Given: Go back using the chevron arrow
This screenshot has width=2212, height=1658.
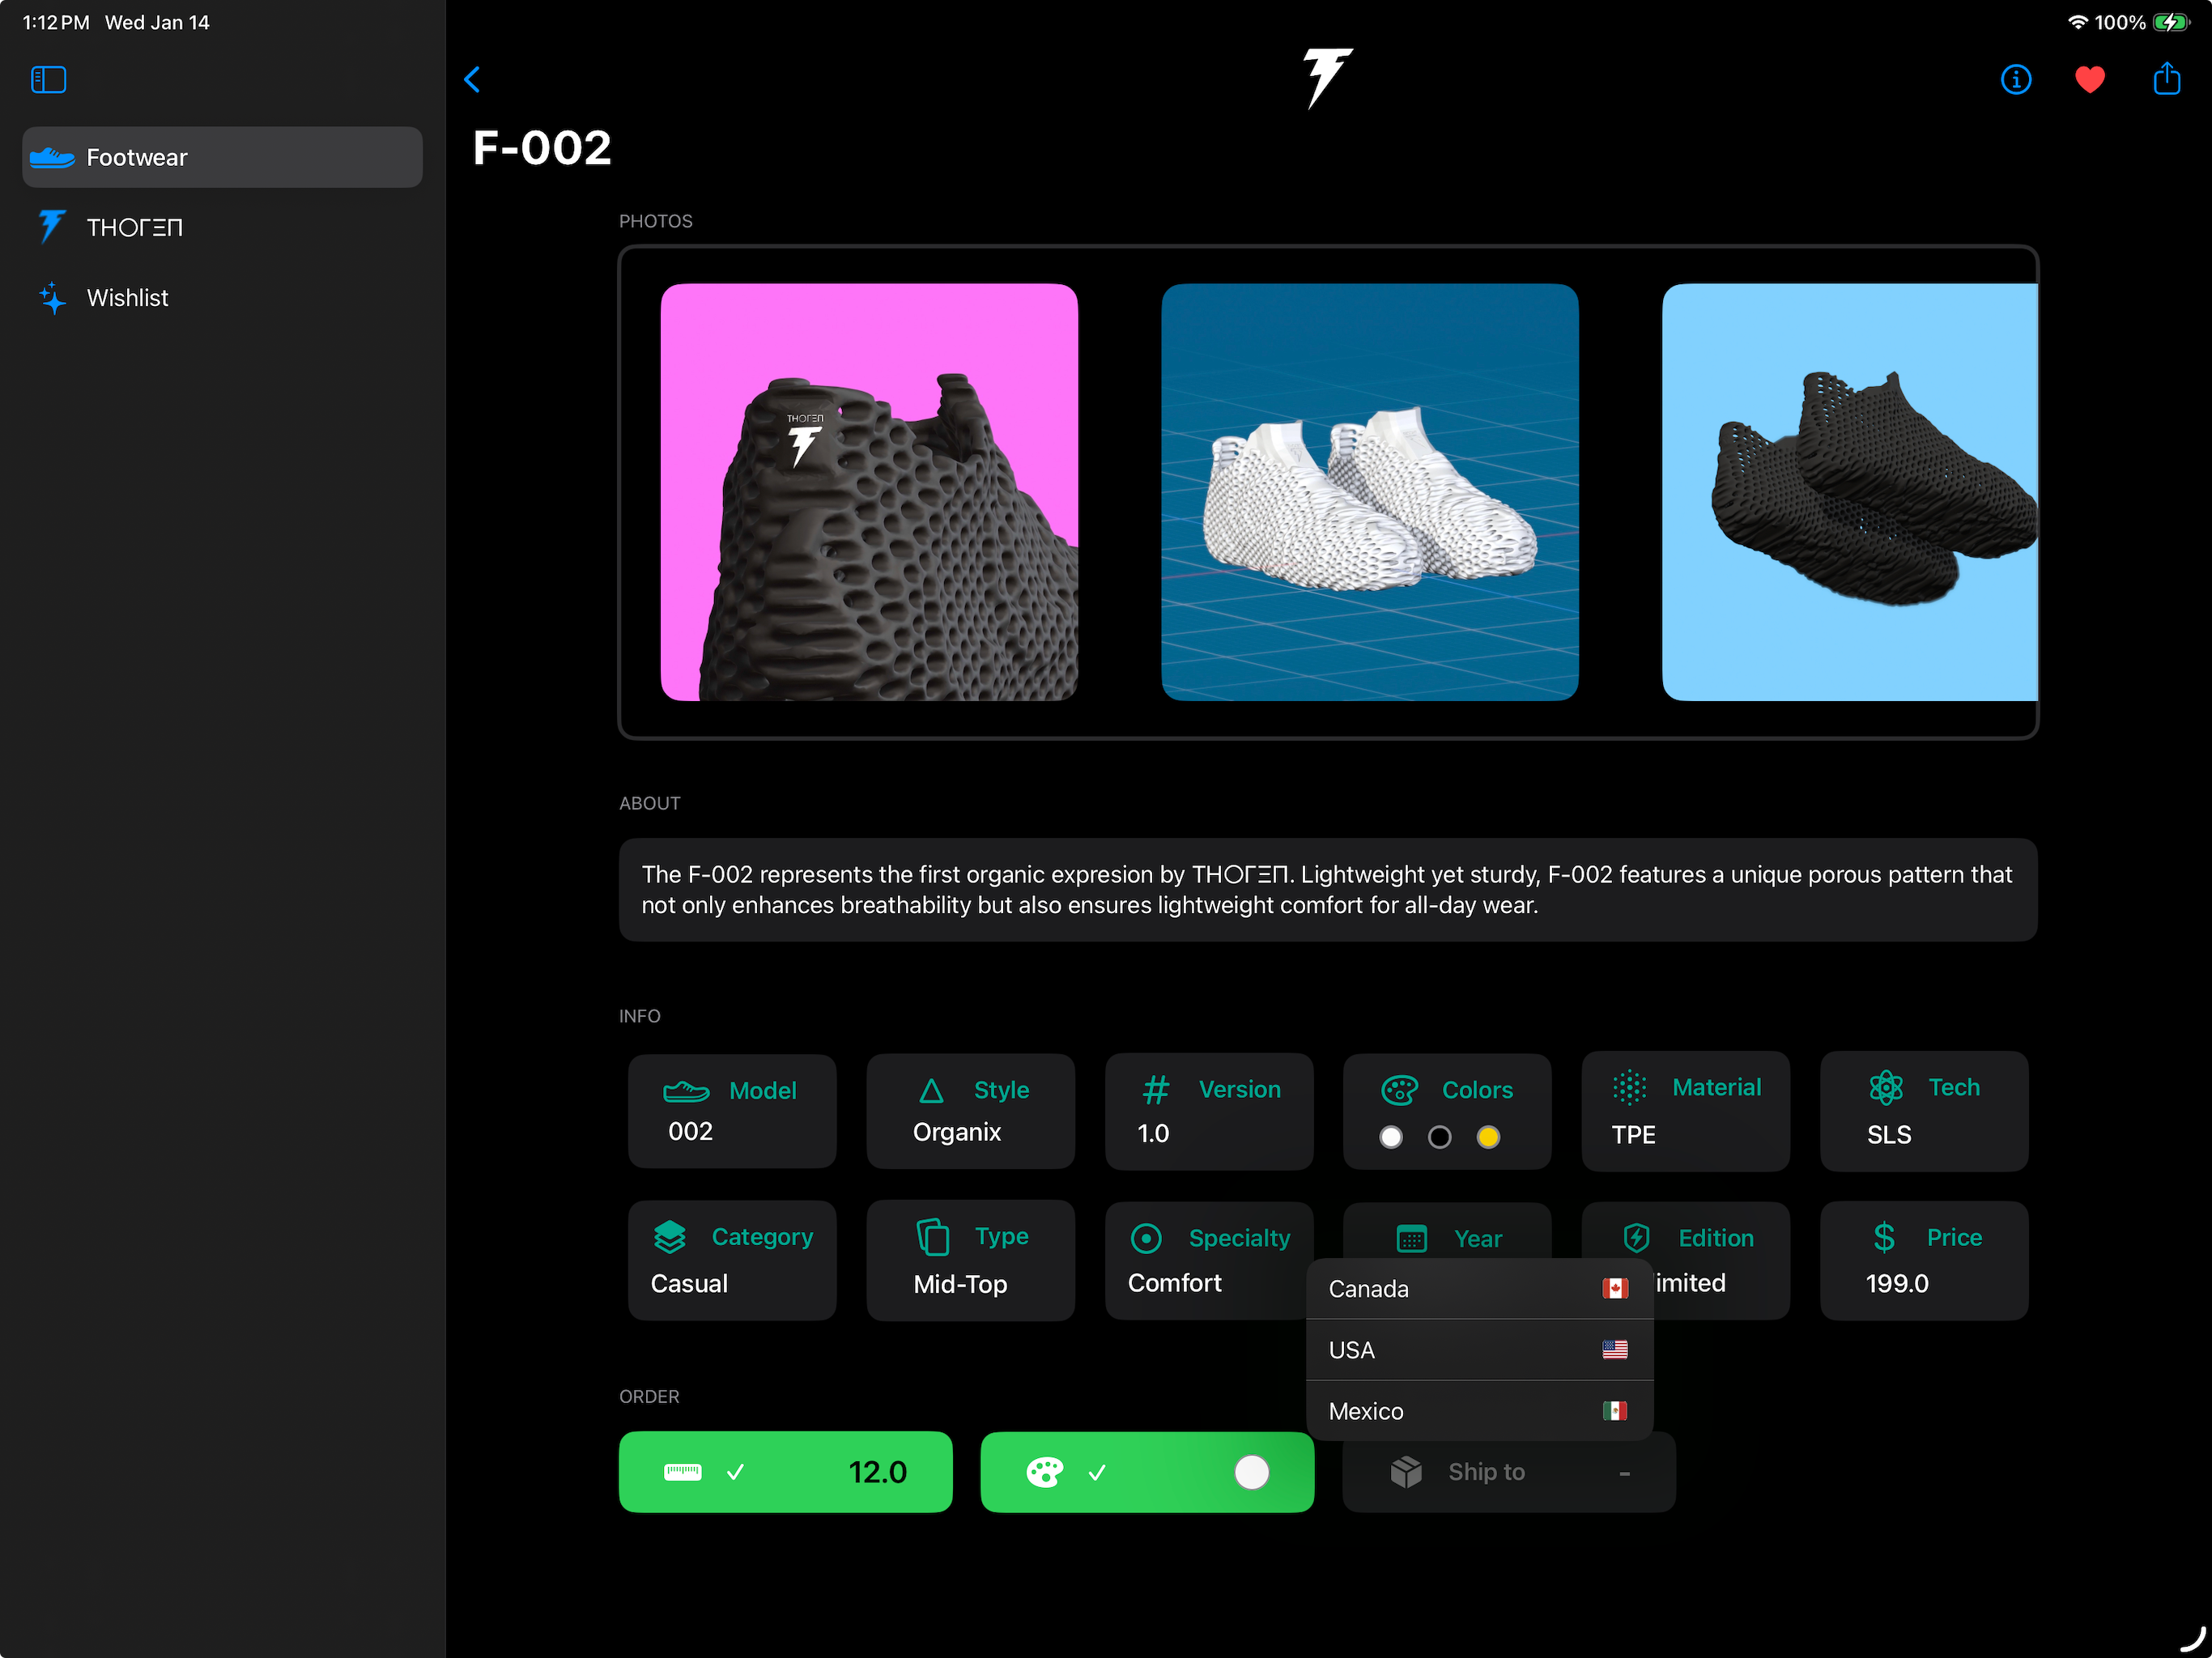Looking at the screenshot, I should 472,79.
